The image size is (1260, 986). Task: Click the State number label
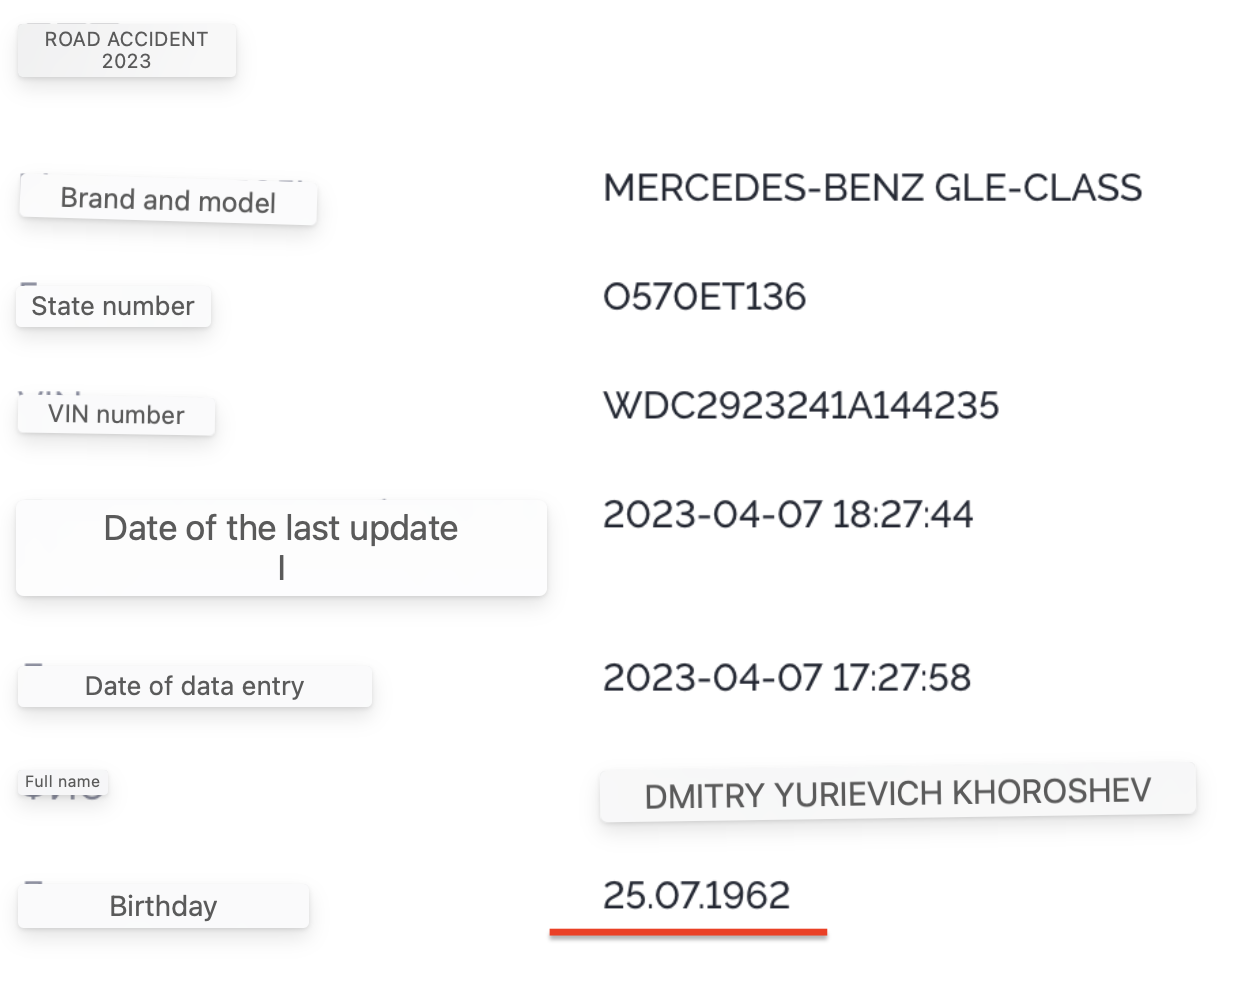(113, 306)
